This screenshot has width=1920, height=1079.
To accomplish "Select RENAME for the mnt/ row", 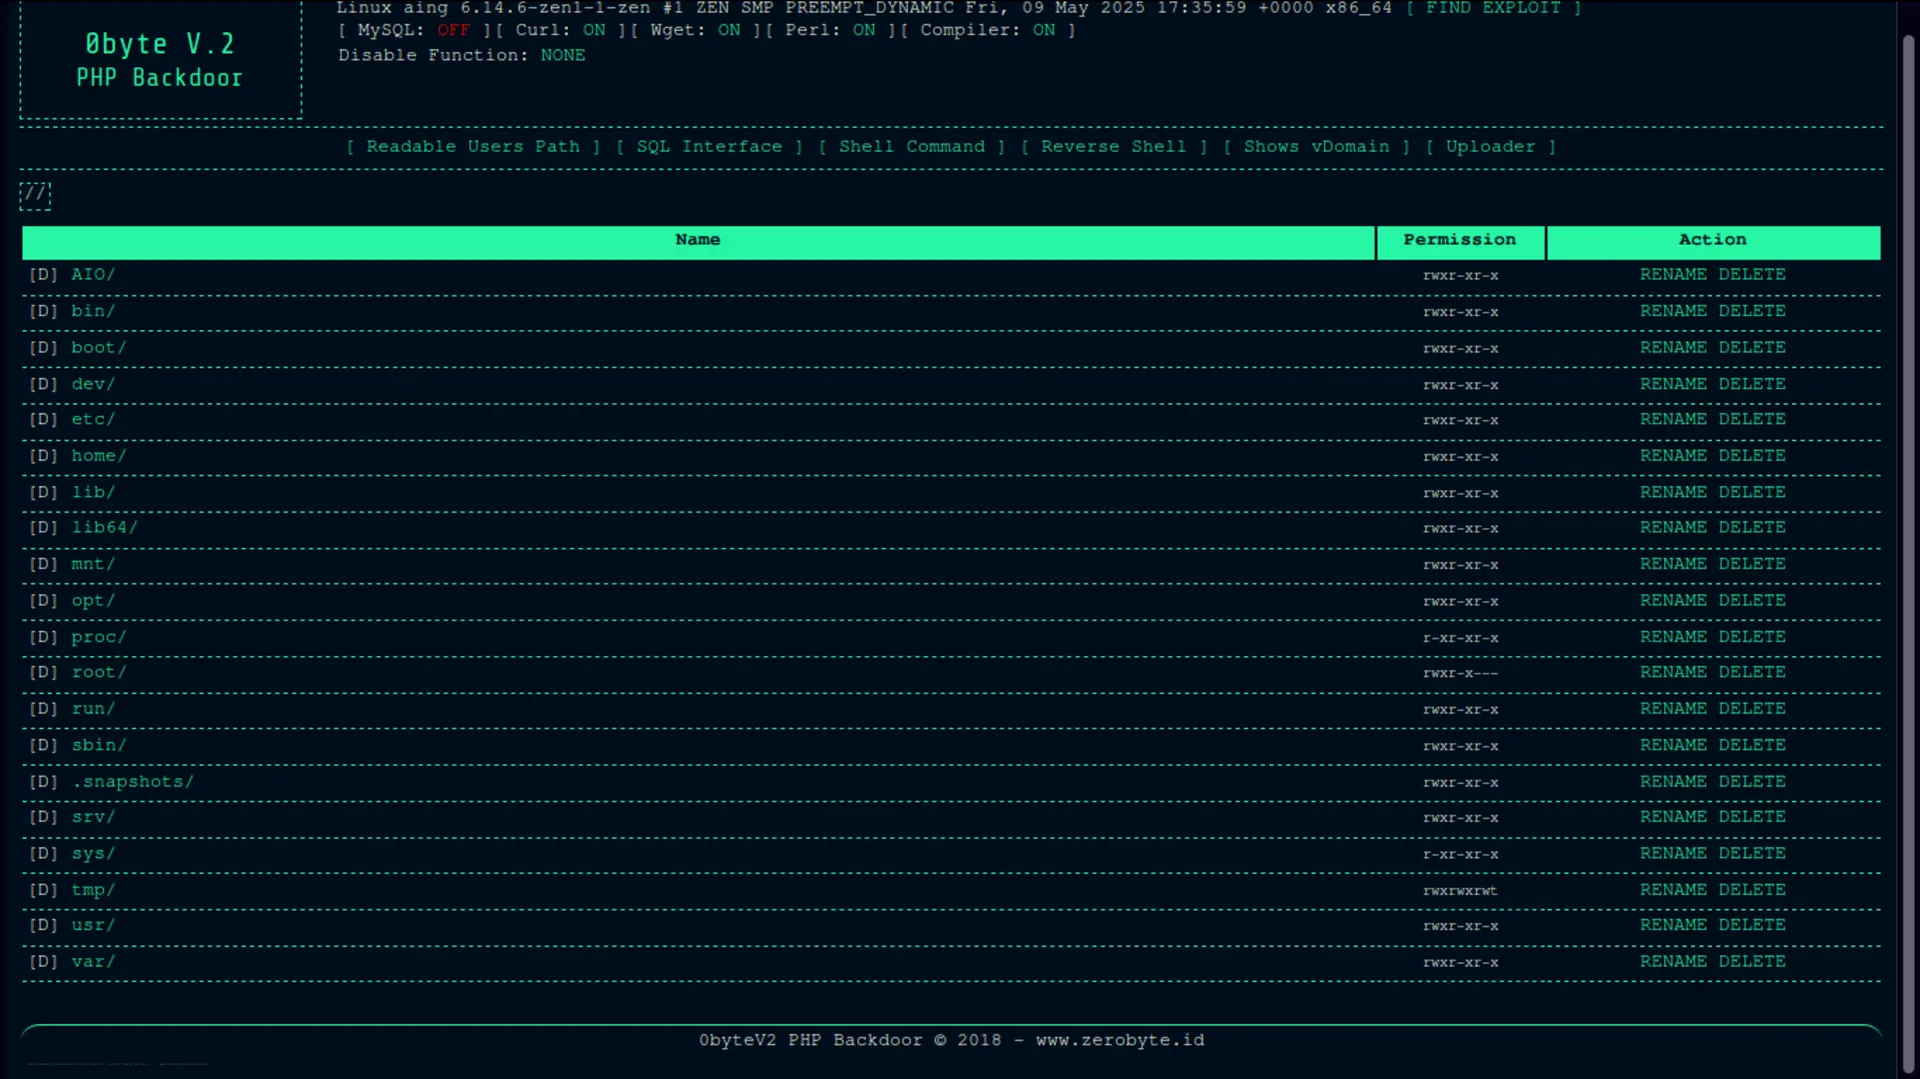I will (x=1673, y=564).
